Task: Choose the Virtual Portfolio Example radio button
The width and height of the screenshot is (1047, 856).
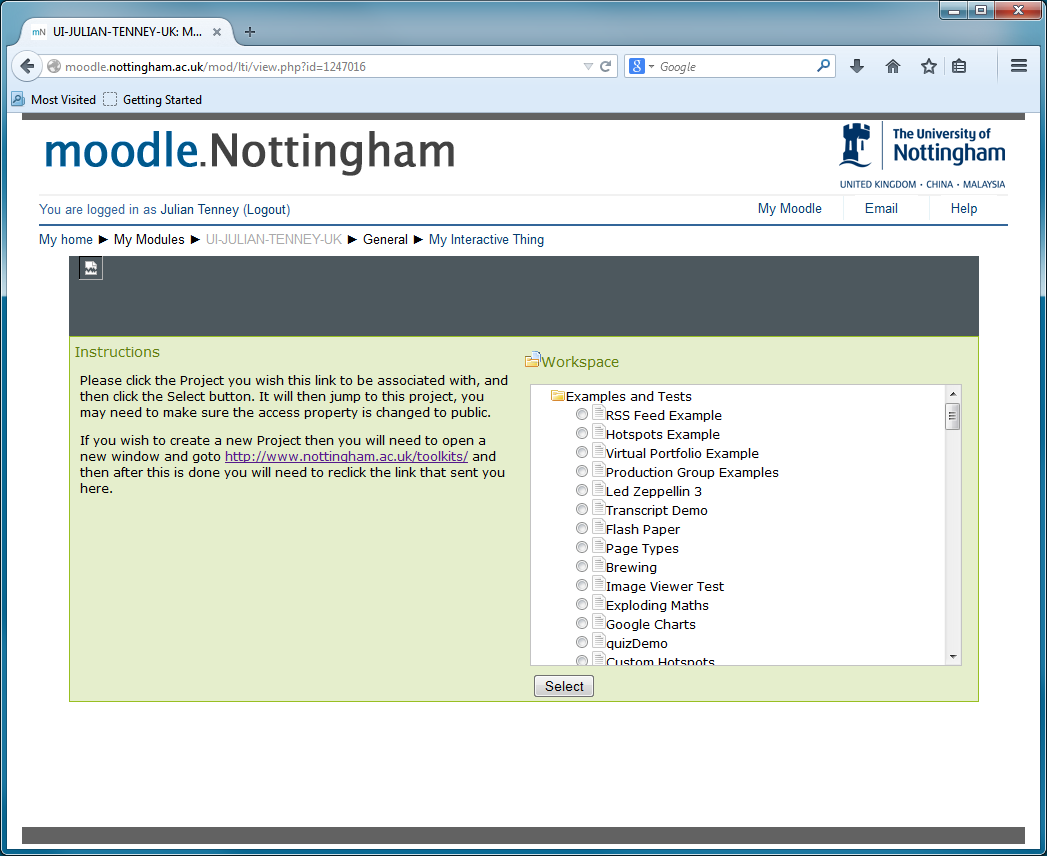Action: [x=582, y=452]
